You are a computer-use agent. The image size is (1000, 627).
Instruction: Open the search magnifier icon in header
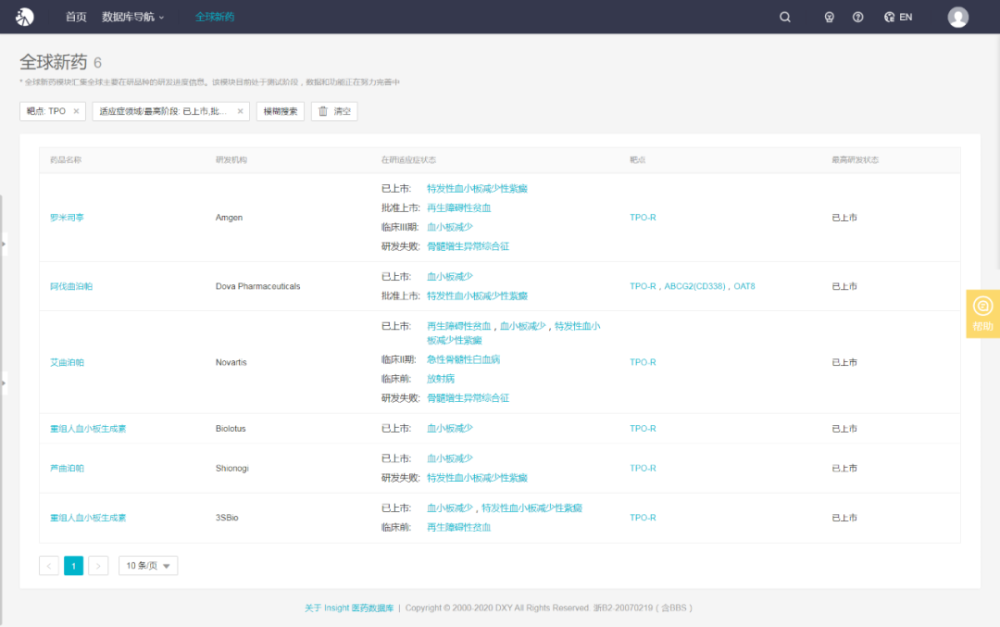click(785, 17)
